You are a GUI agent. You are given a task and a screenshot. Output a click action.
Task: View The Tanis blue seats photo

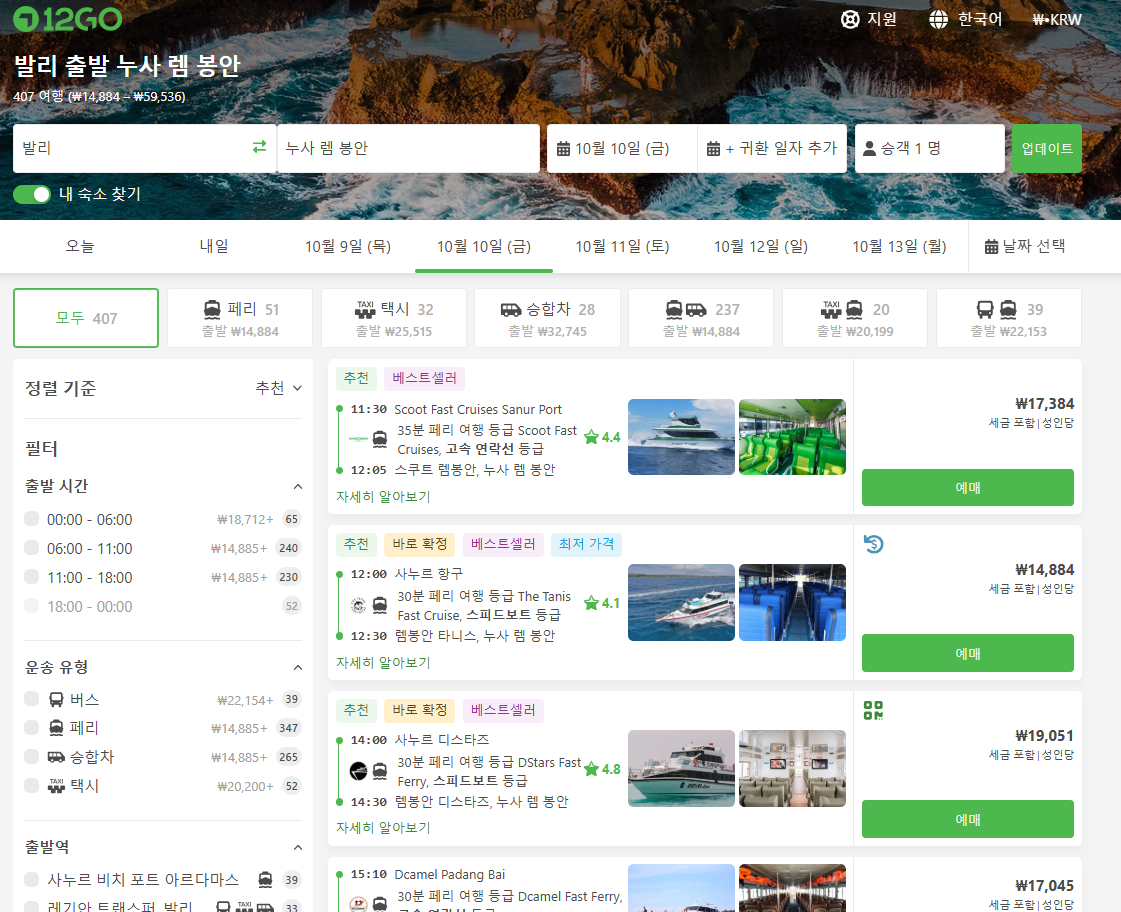coord(792,603)
